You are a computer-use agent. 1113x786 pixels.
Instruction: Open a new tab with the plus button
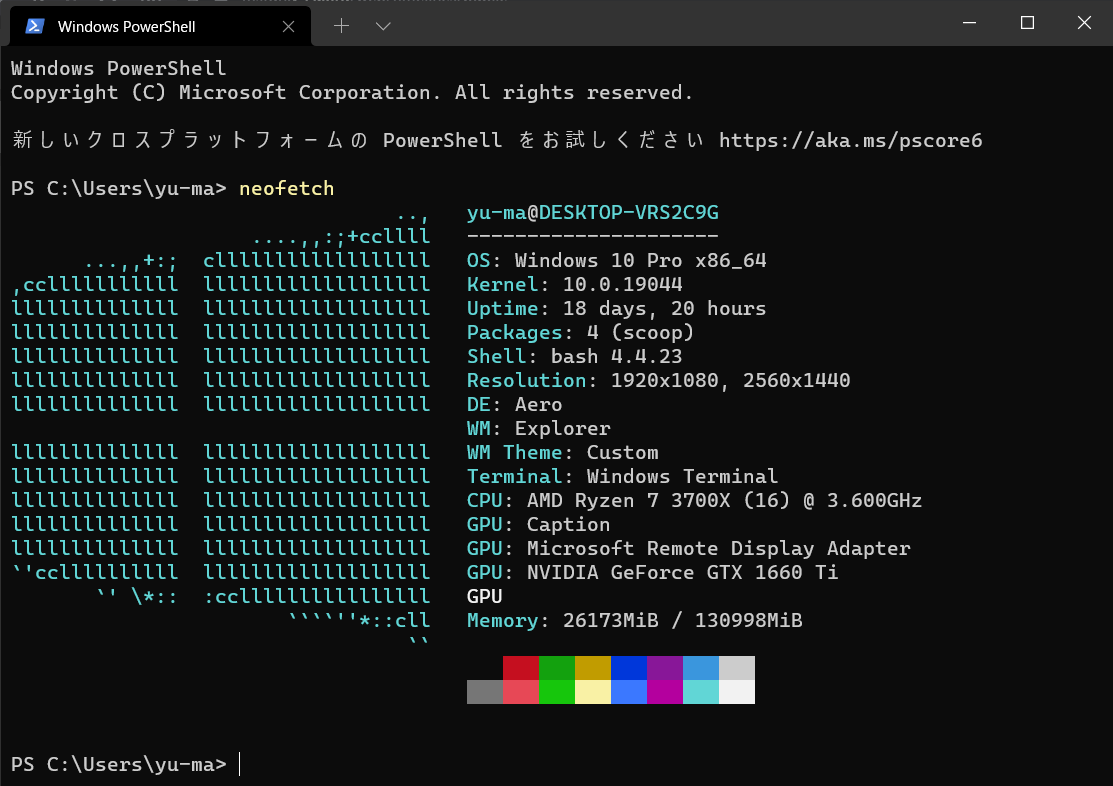click(x=341, y=26)
